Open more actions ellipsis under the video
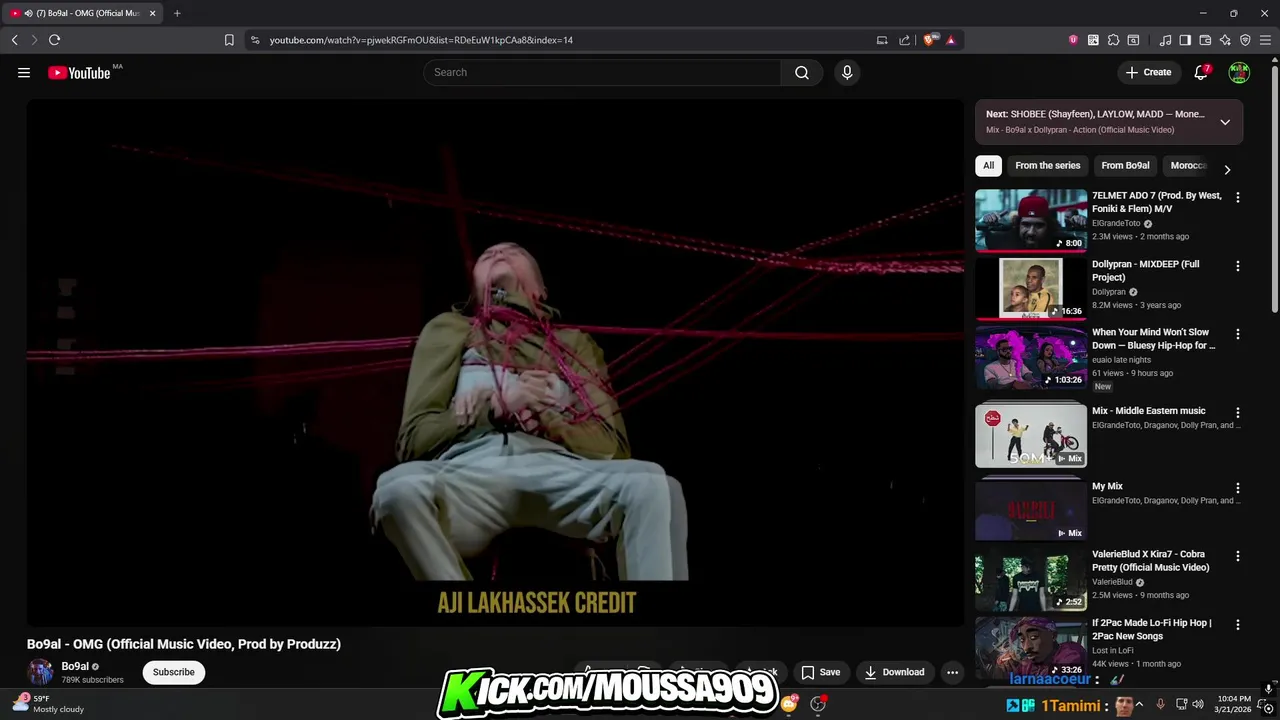Viewport: 1280px width, 720px height. click(953, 672)
